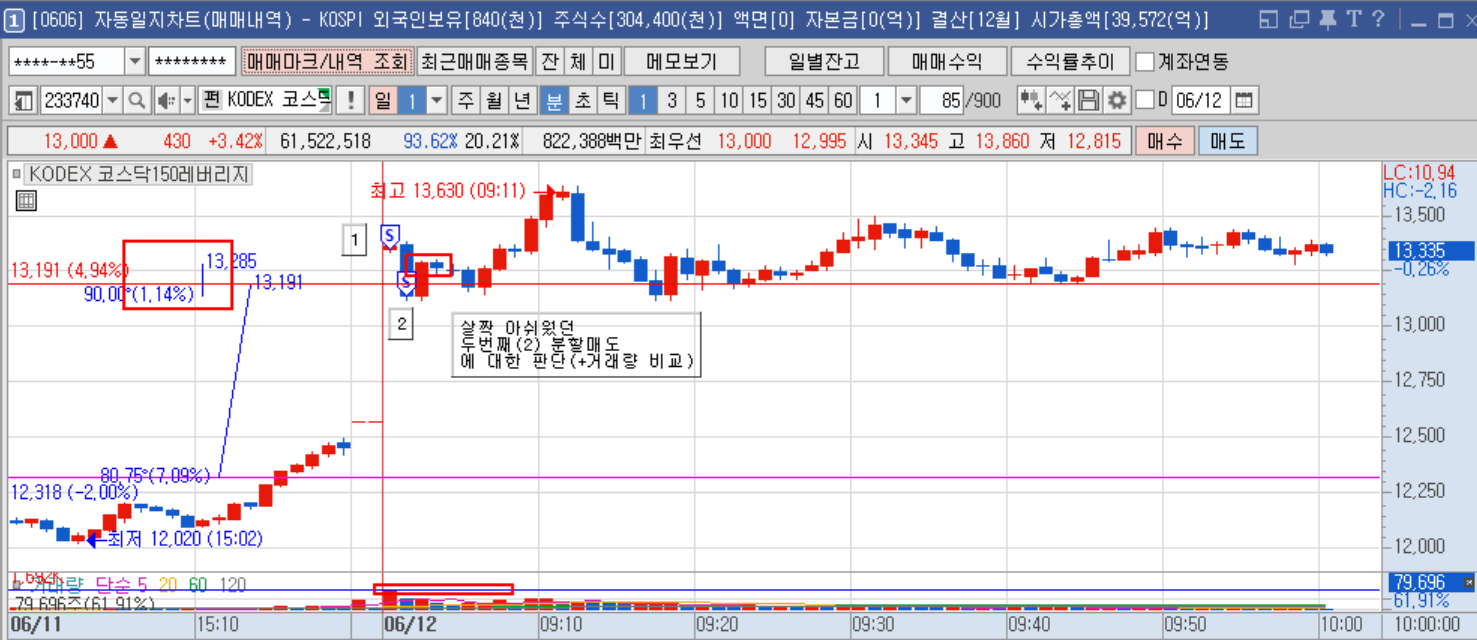Open the custom interval dropdown showing 1

click(906, 100)
